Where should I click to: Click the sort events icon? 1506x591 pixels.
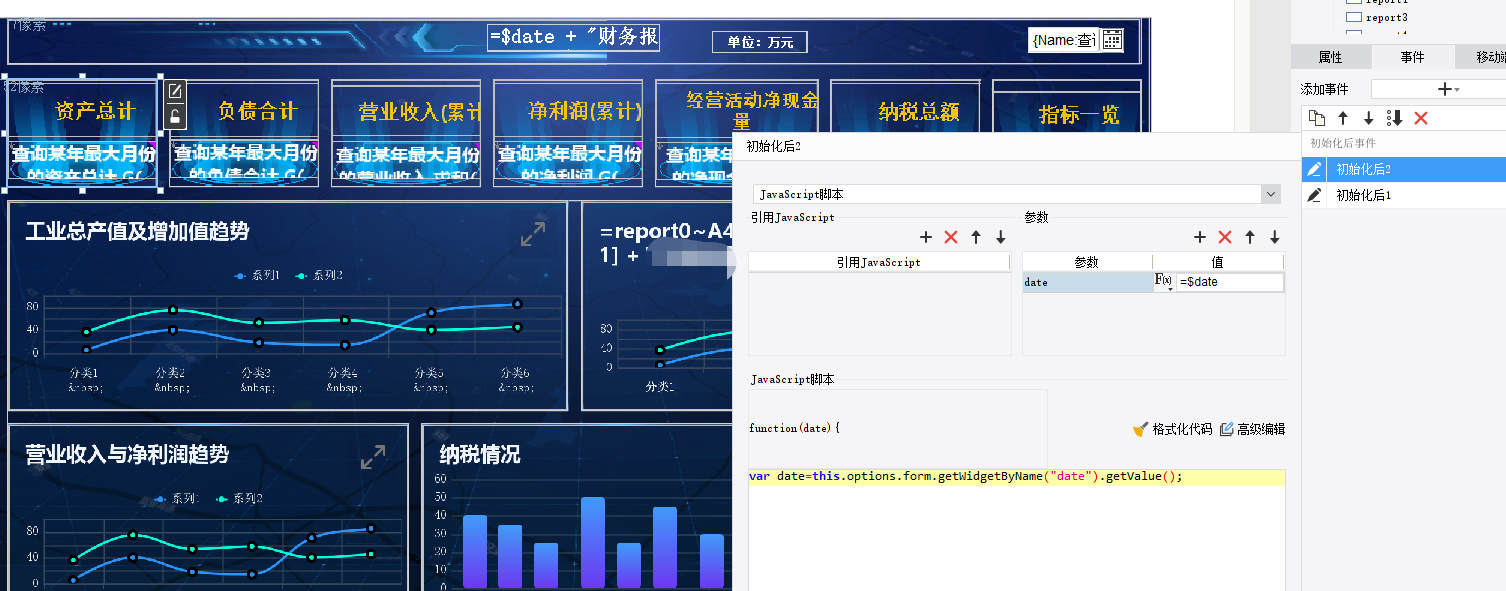pyautogui.click(x=1395, y=118)
